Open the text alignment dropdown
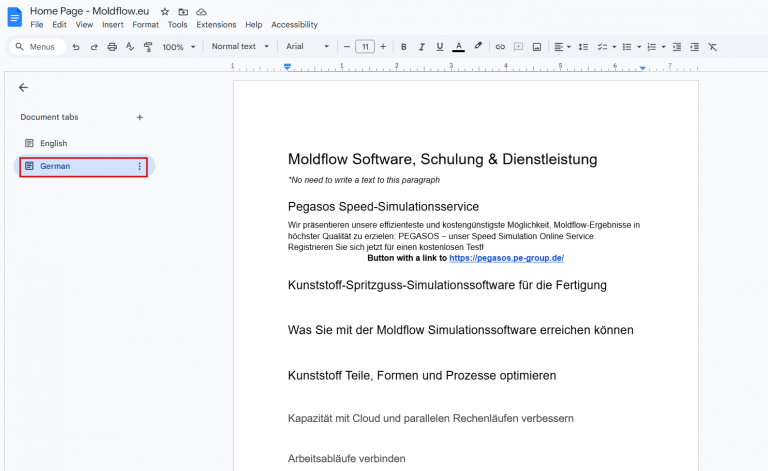Viewport: 768px width, 471px height. [x=562, y=47]
